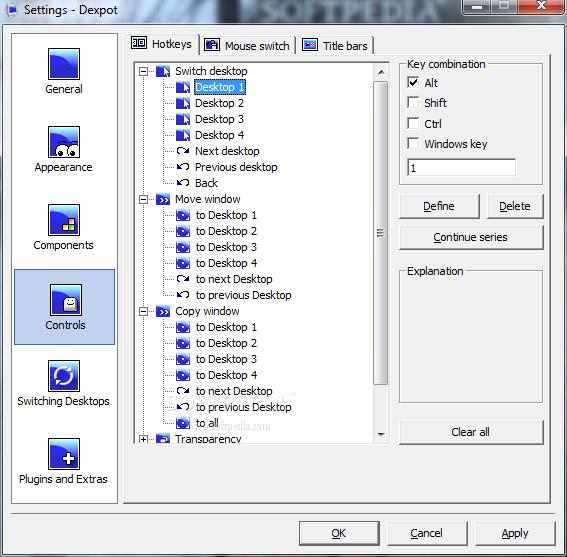Click the Cancel button

pos(427,533)
